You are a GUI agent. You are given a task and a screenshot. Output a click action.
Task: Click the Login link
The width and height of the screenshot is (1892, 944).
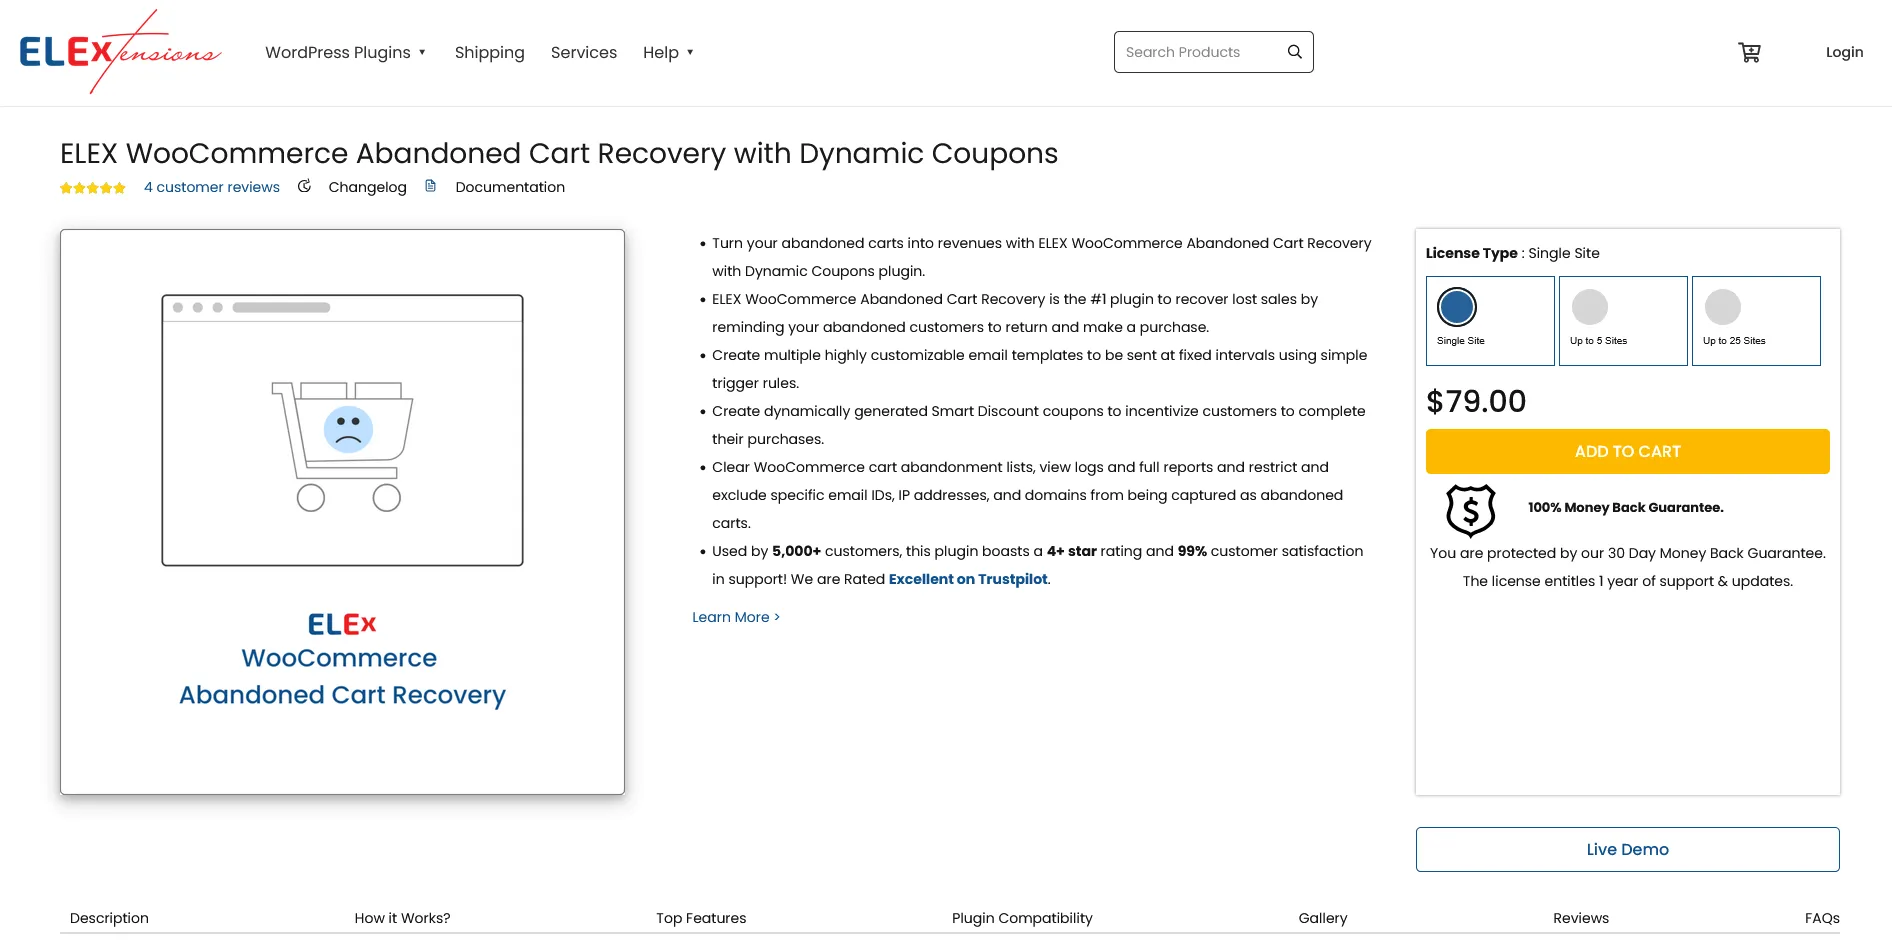[x=1844, y=52]
